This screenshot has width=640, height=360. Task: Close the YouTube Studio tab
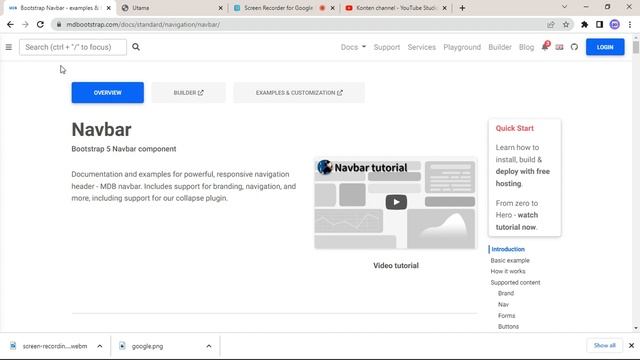444,8
